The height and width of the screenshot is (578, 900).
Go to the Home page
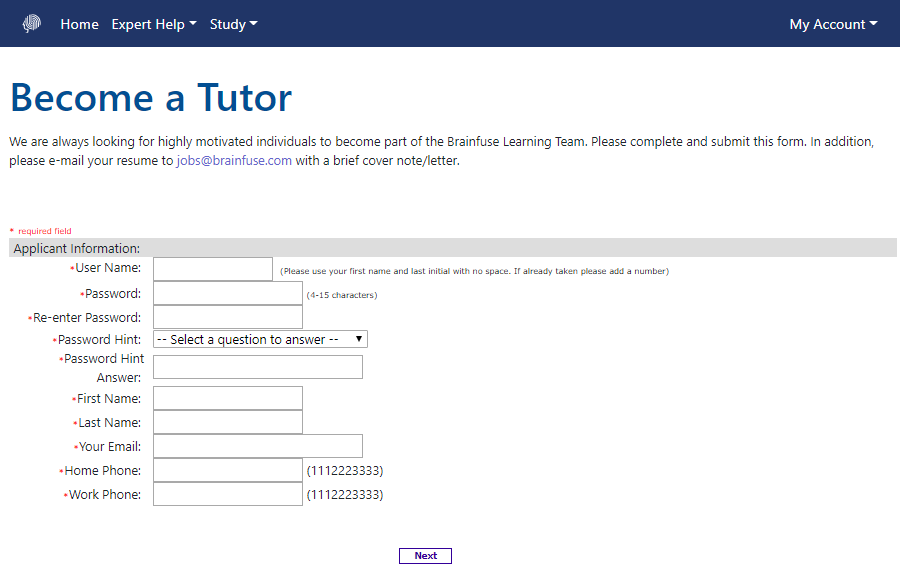pyautogui.click(x=79, y=24)
